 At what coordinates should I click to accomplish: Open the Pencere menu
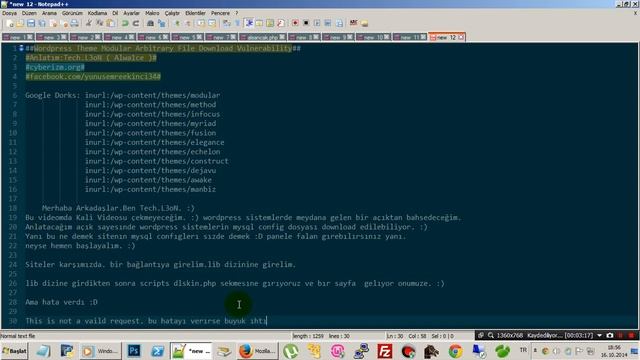[220, 13]
